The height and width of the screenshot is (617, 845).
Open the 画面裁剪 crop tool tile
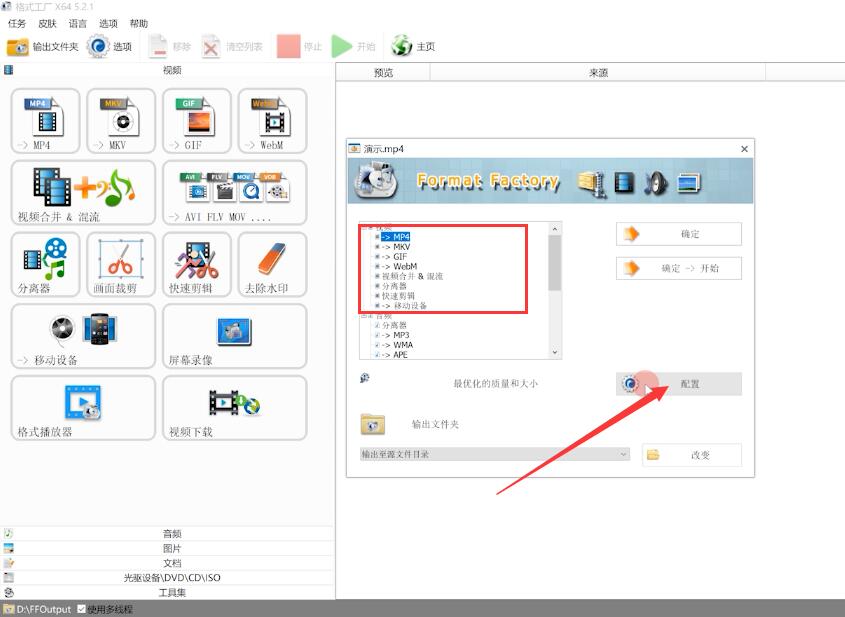coord(121,265)
